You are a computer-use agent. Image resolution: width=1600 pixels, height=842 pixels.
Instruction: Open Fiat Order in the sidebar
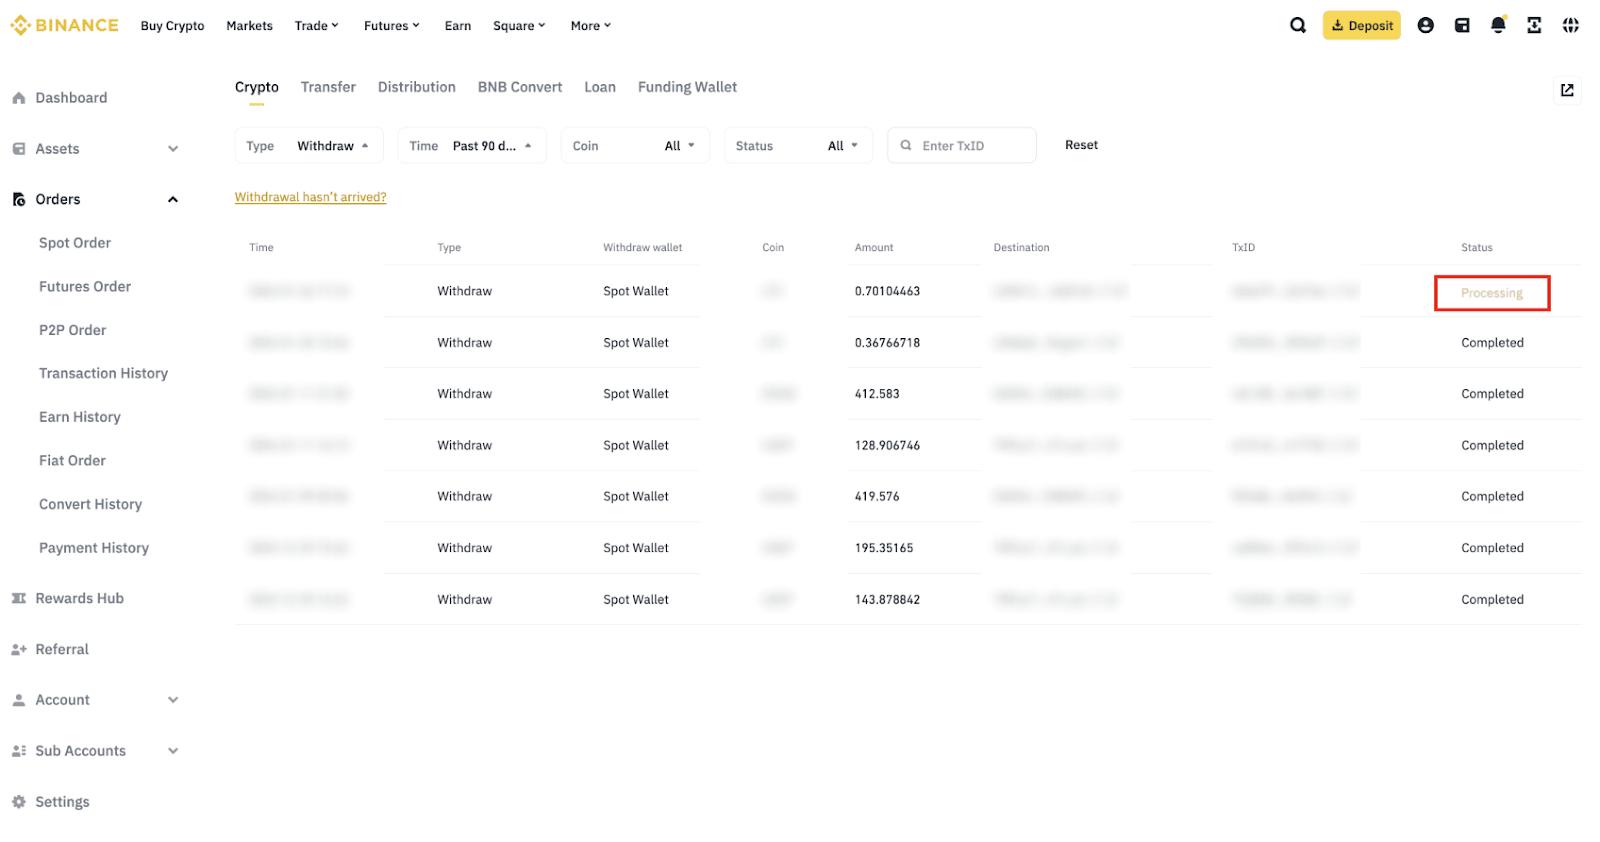[x=72, y=461]
